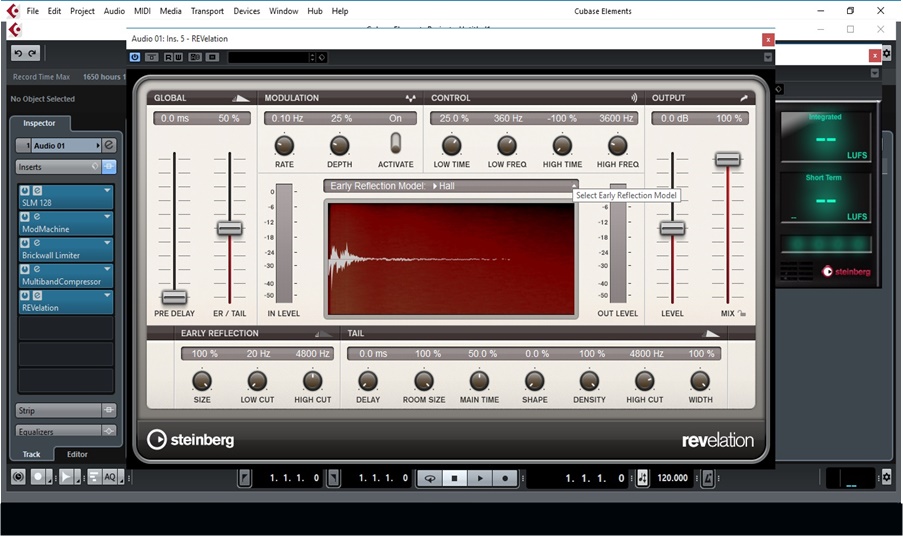Screen dimensions: 903x536
Task: Click the MIX slider handle
Action: [727, 159]
